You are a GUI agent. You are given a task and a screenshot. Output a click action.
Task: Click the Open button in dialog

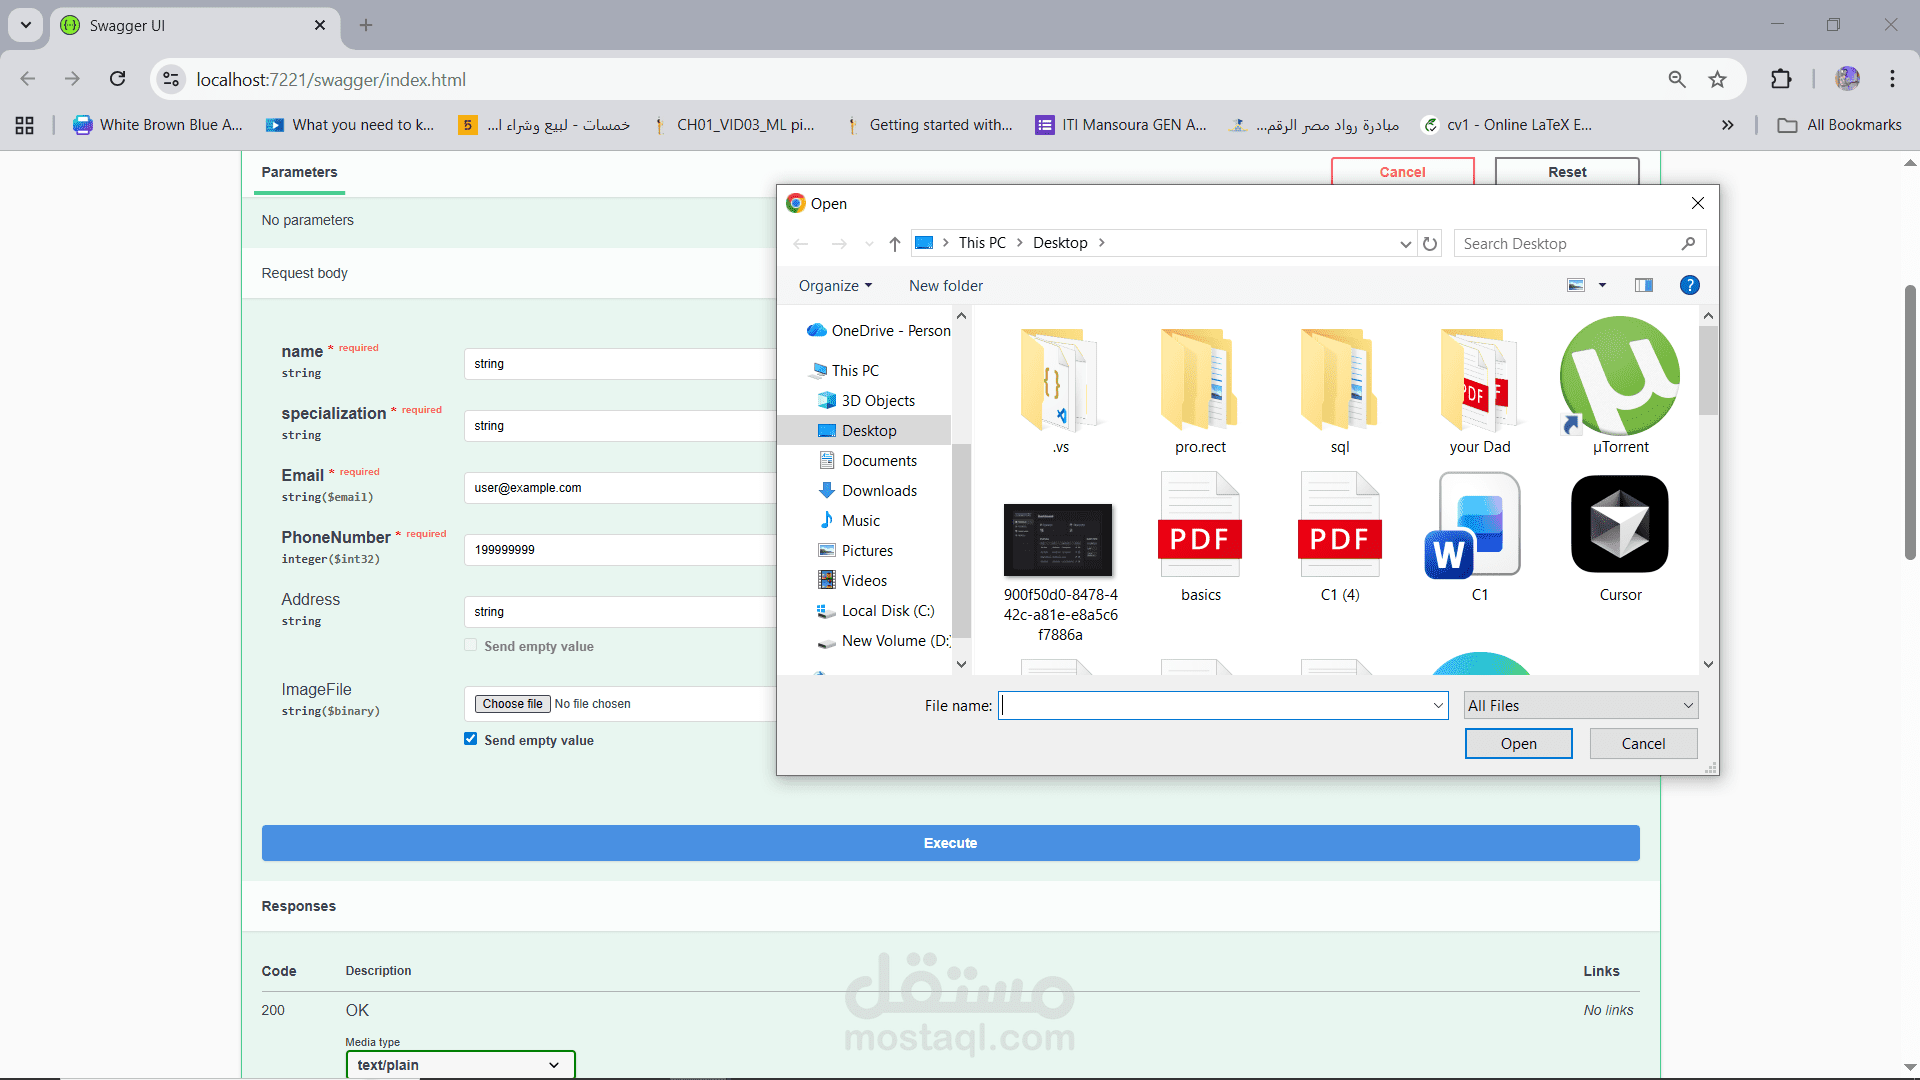pyautogui.click(x=1518, y=743)
